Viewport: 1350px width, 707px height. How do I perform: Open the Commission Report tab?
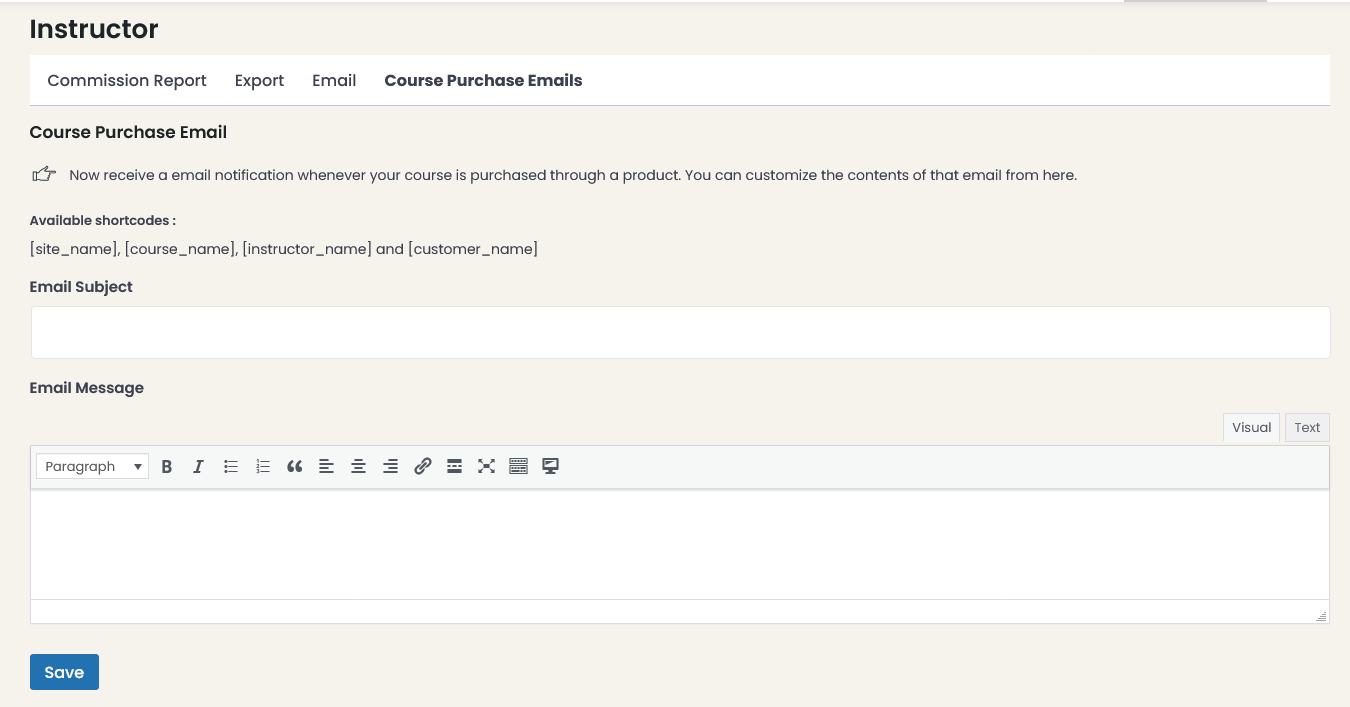tap(126, 80)
